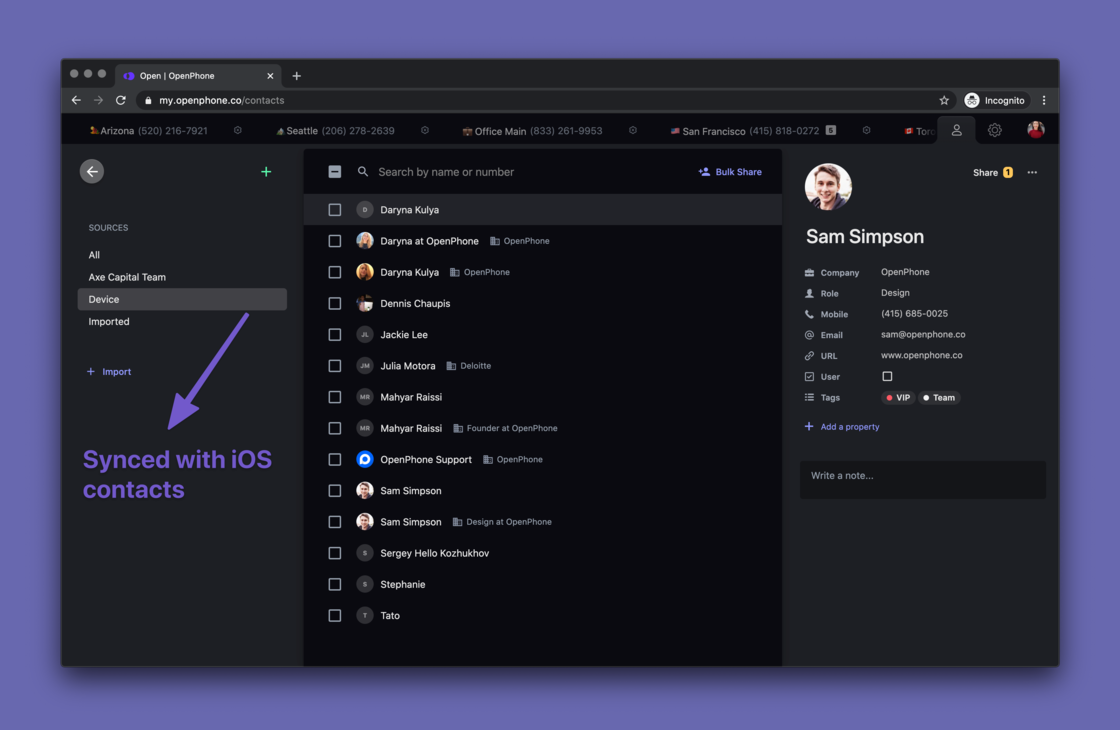The width and height of the screenshot is (1120, 730).
Task: Click Sam Simpson's large profile photo
Action: 829,187
